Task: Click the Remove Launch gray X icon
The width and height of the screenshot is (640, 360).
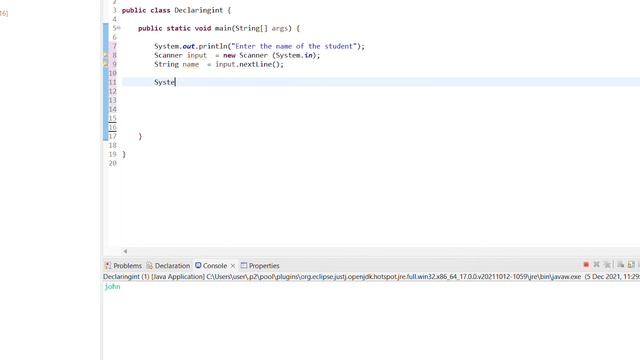Action: point(596,265)
